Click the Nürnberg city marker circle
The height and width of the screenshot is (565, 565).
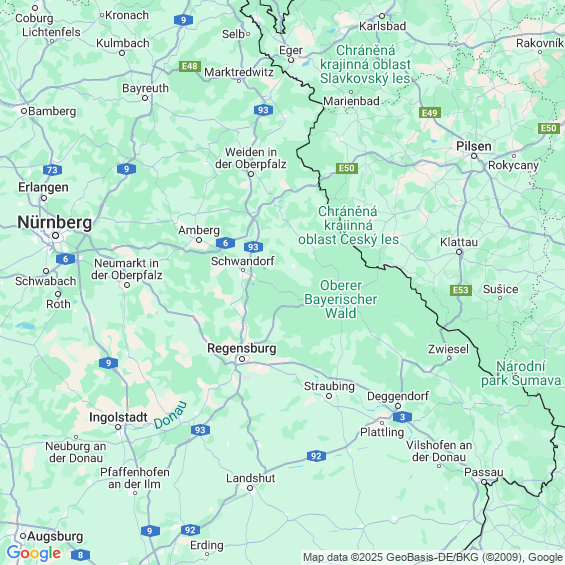(55, 236)
